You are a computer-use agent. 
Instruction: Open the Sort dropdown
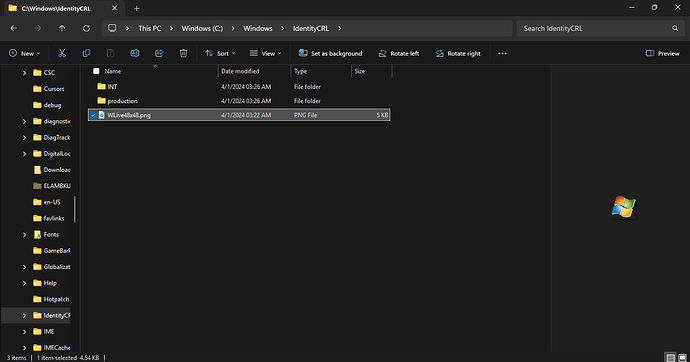pyautogui.click(x=220, y=53)
